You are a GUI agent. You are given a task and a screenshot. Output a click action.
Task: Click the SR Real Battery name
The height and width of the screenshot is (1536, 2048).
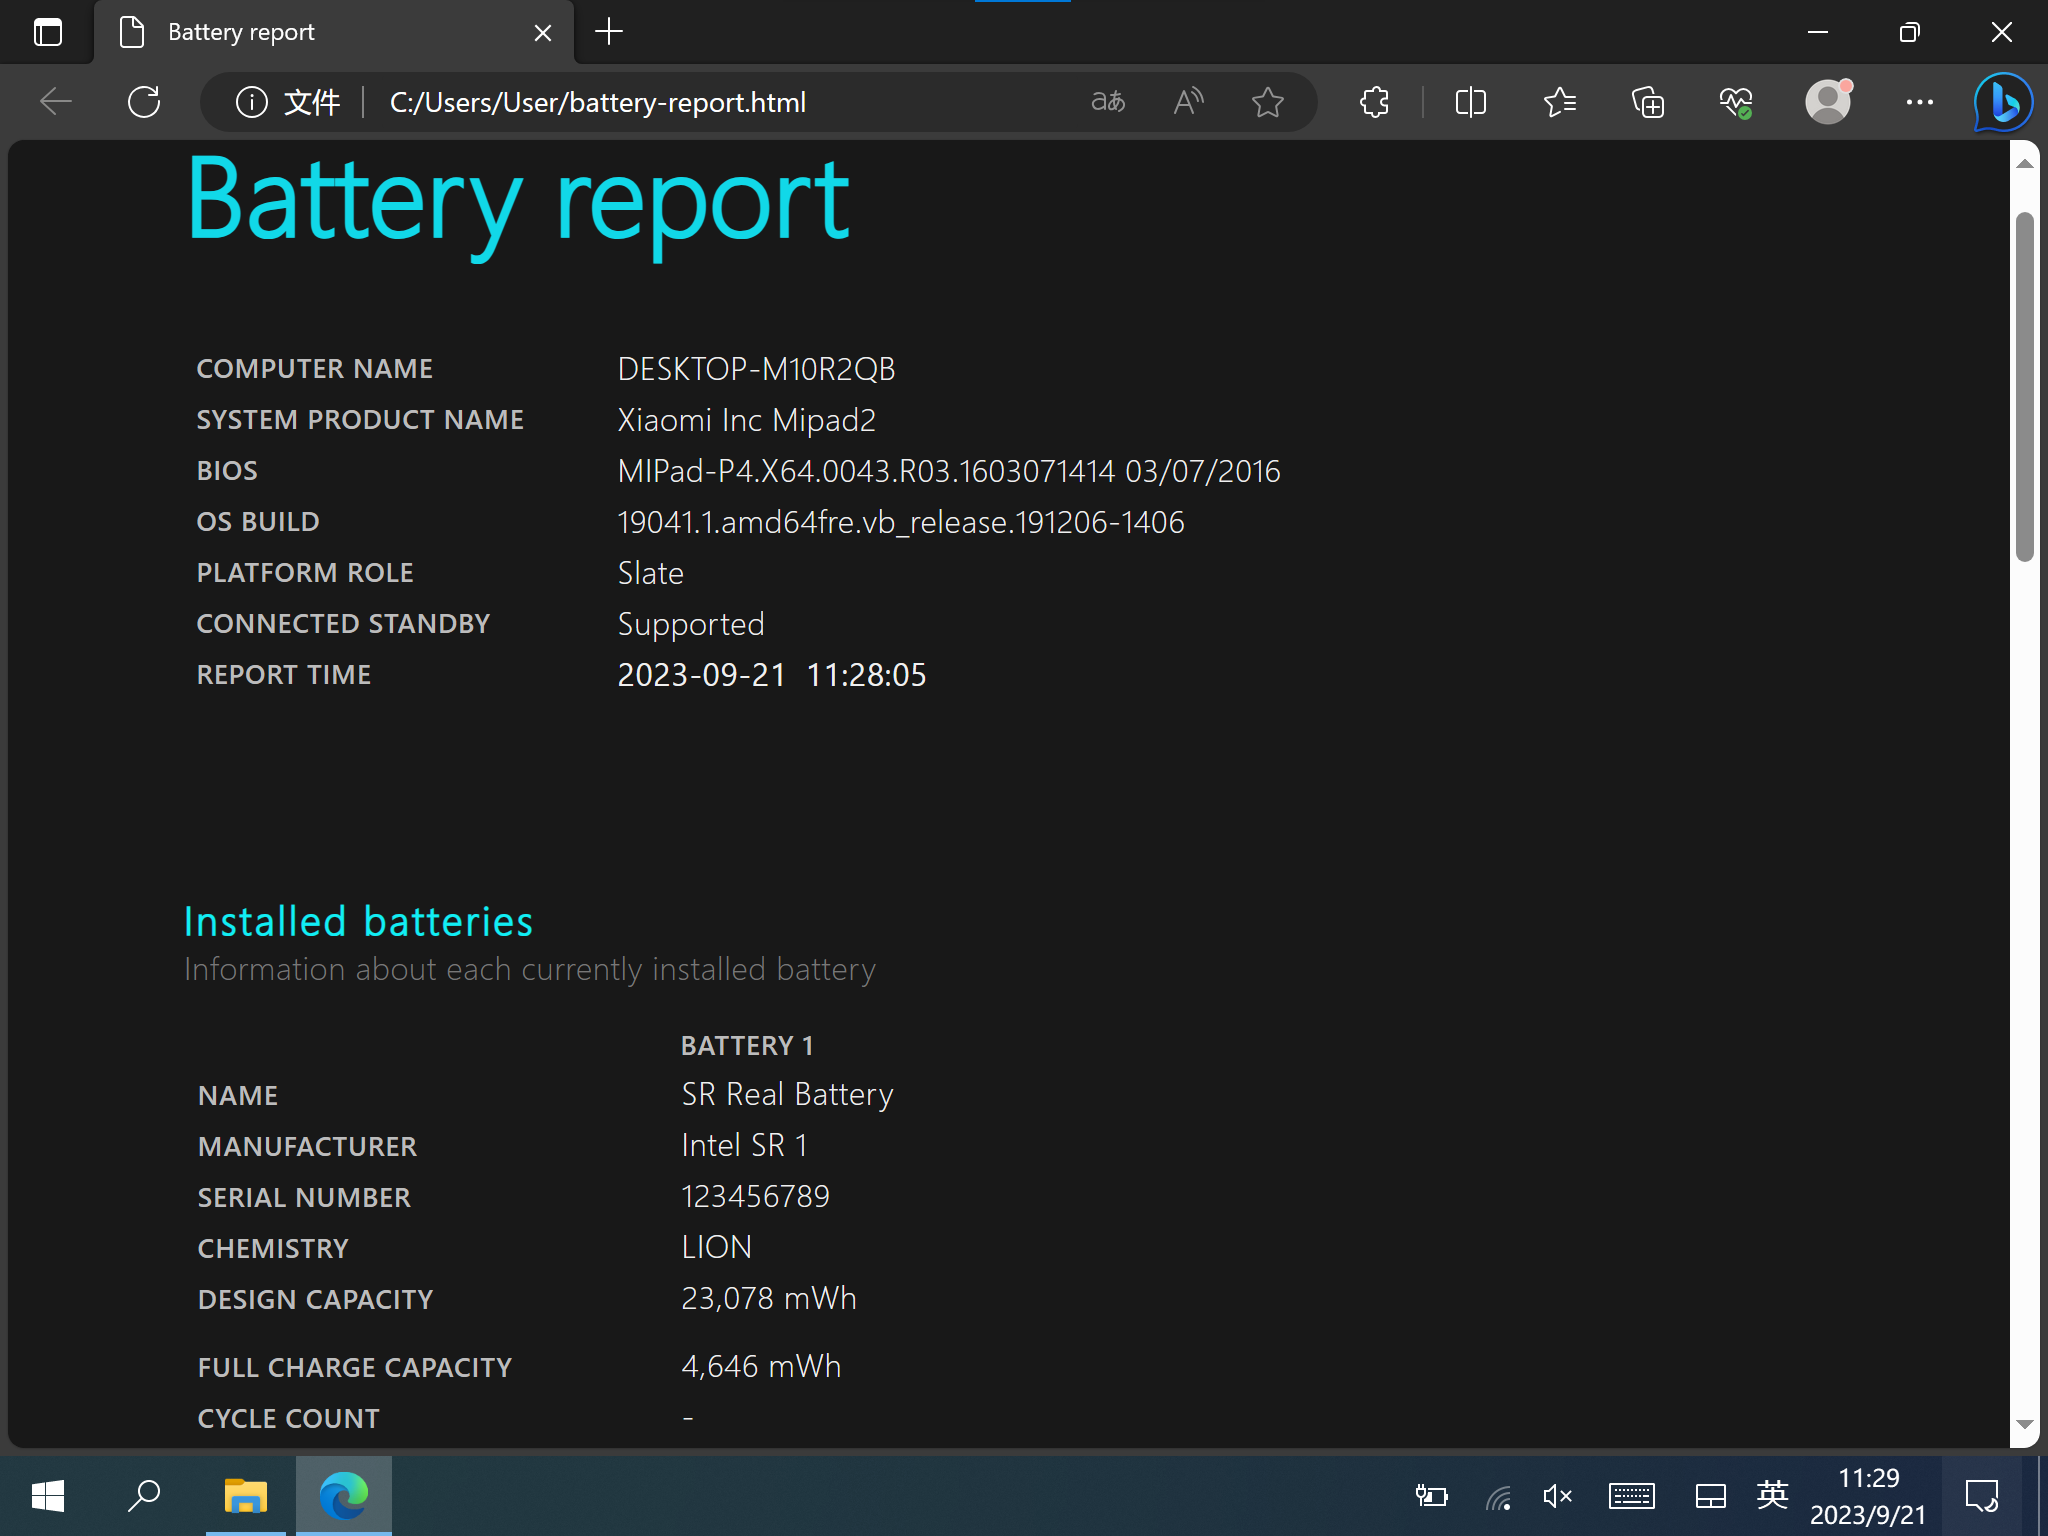click(787, 1095)
